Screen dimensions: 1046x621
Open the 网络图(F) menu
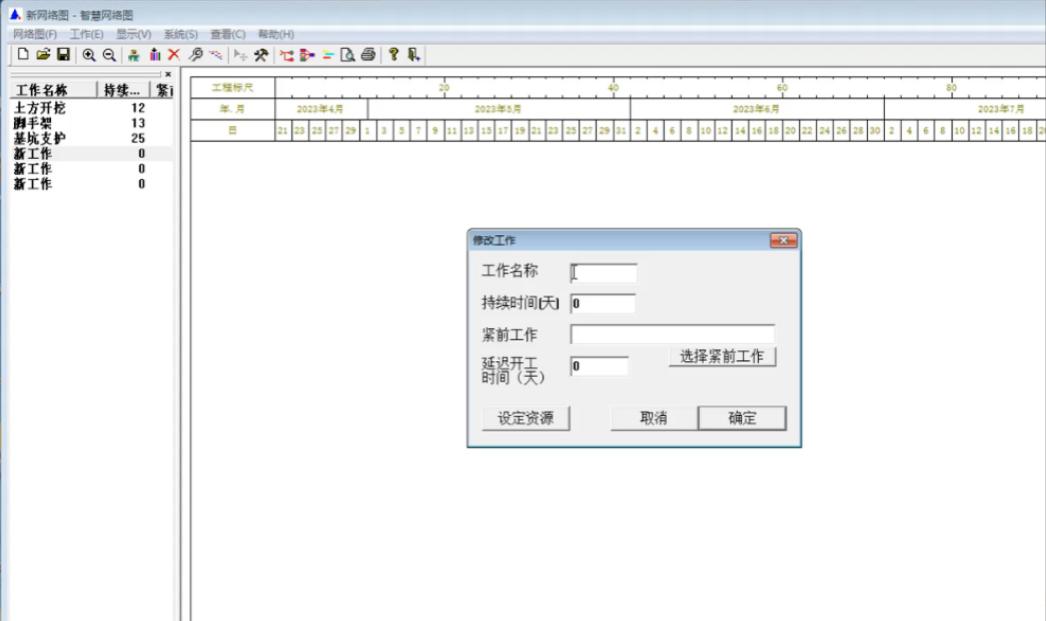pyautogui.click(x=35, y=34)
